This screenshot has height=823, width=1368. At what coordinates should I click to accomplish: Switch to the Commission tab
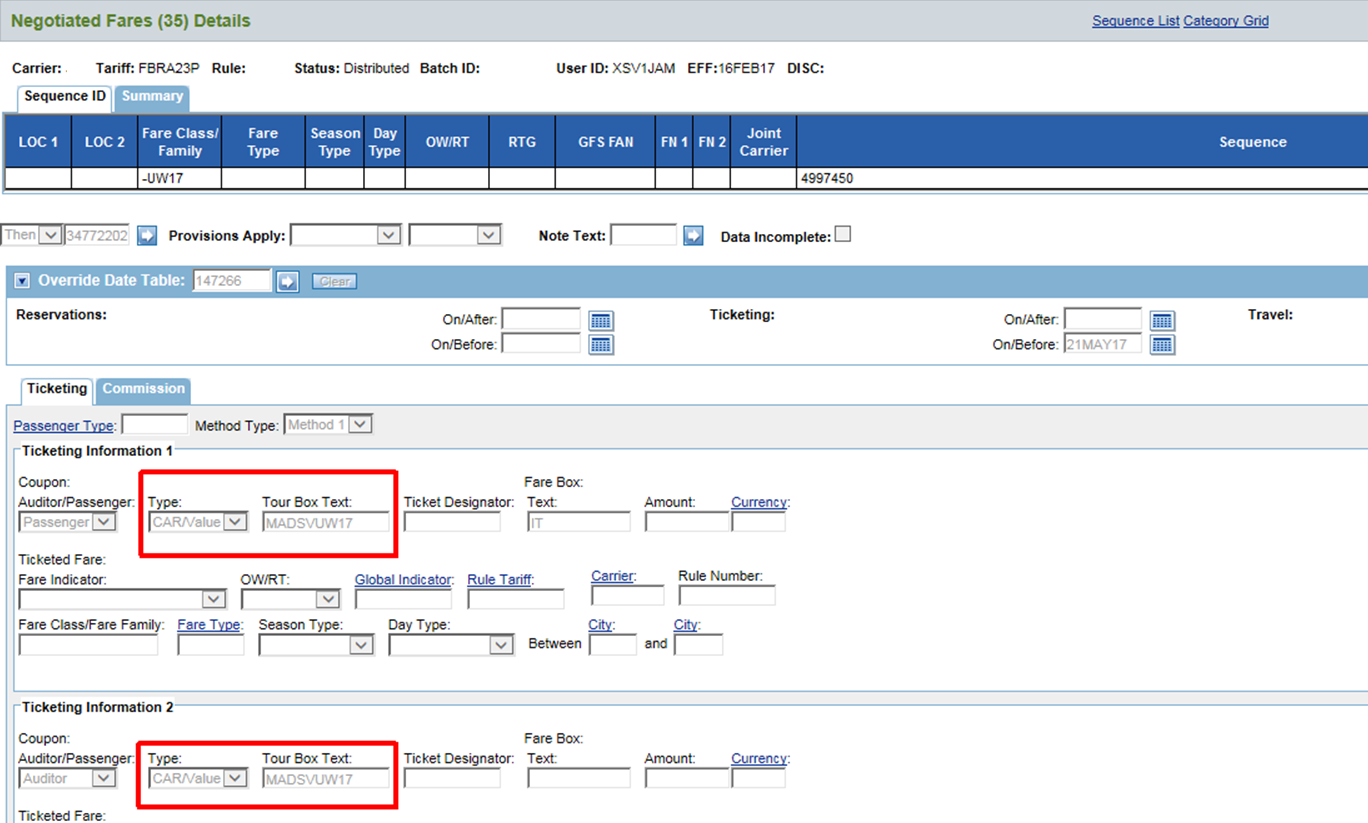143,389
